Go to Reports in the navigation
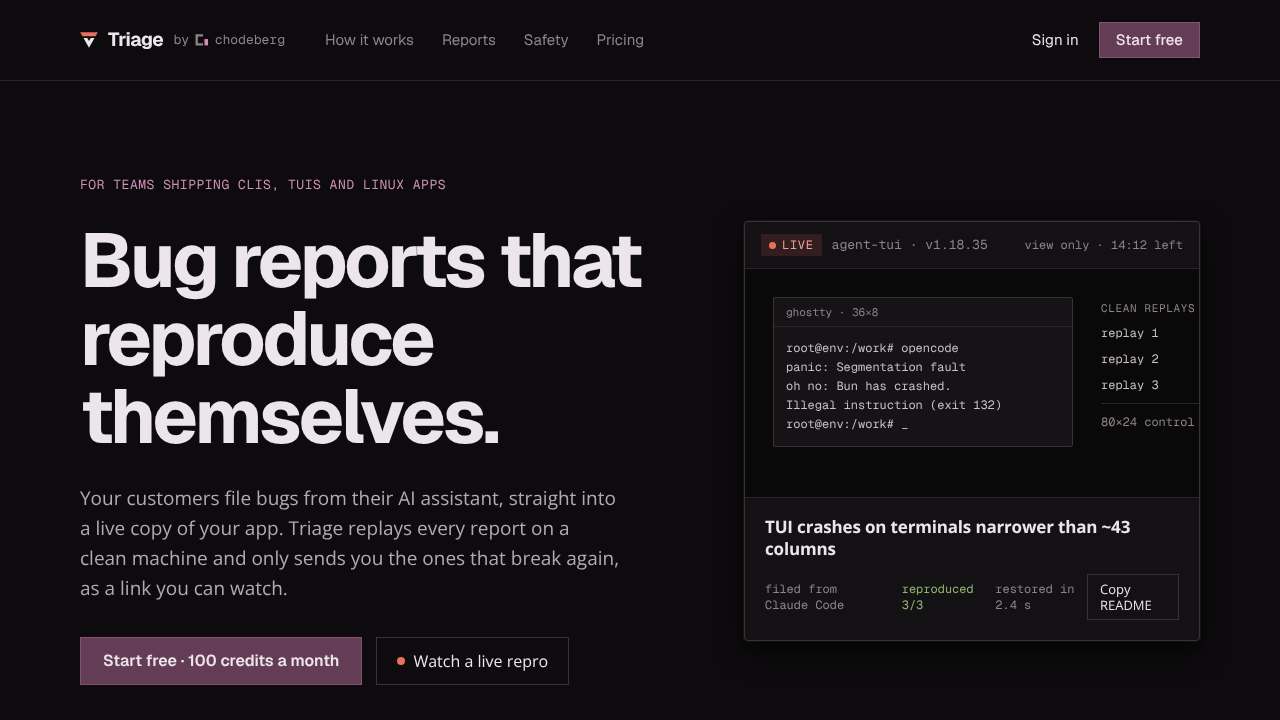This screenshot has width=1280, height=720. (x=469, y=40)
